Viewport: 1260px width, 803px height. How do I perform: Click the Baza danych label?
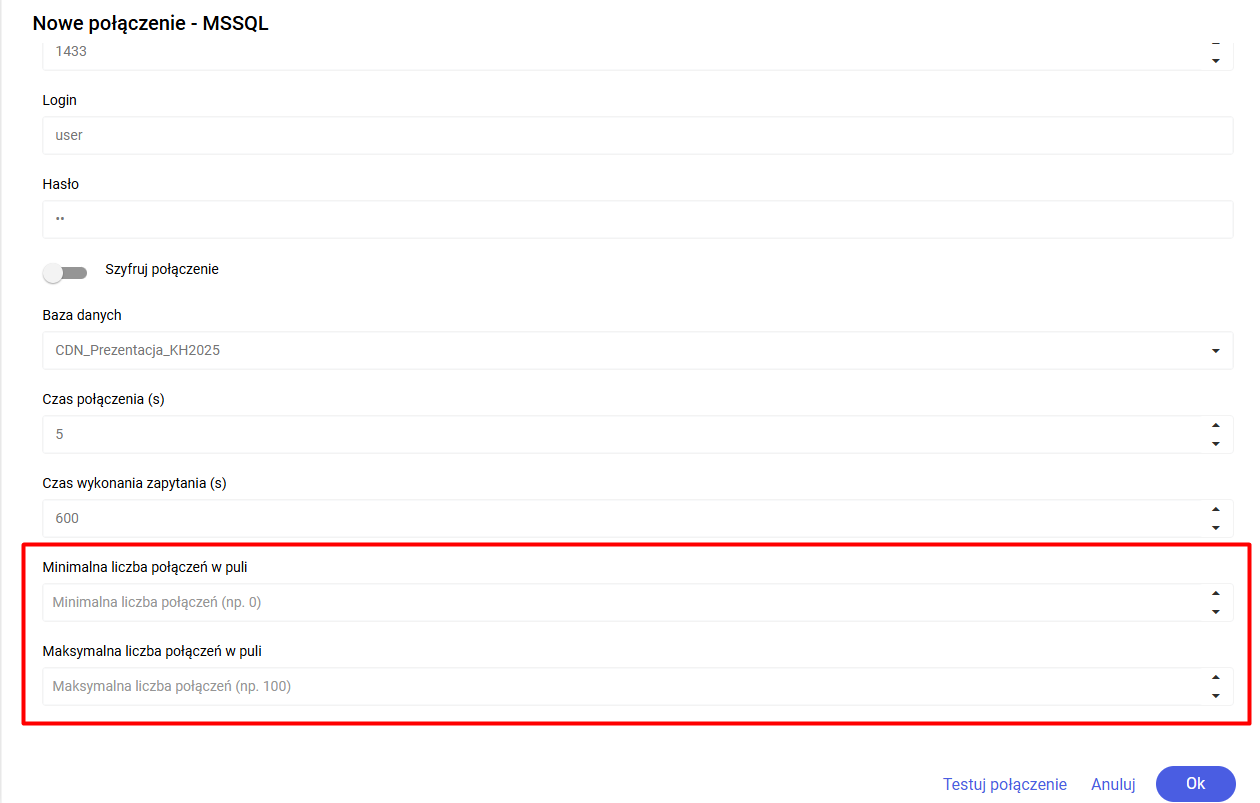coord(82,315)
